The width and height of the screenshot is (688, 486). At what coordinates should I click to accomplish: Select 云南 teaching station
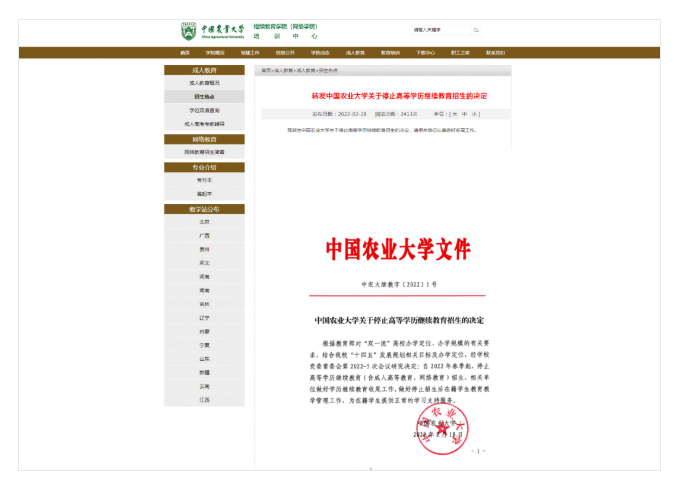[x=204, y=386]
